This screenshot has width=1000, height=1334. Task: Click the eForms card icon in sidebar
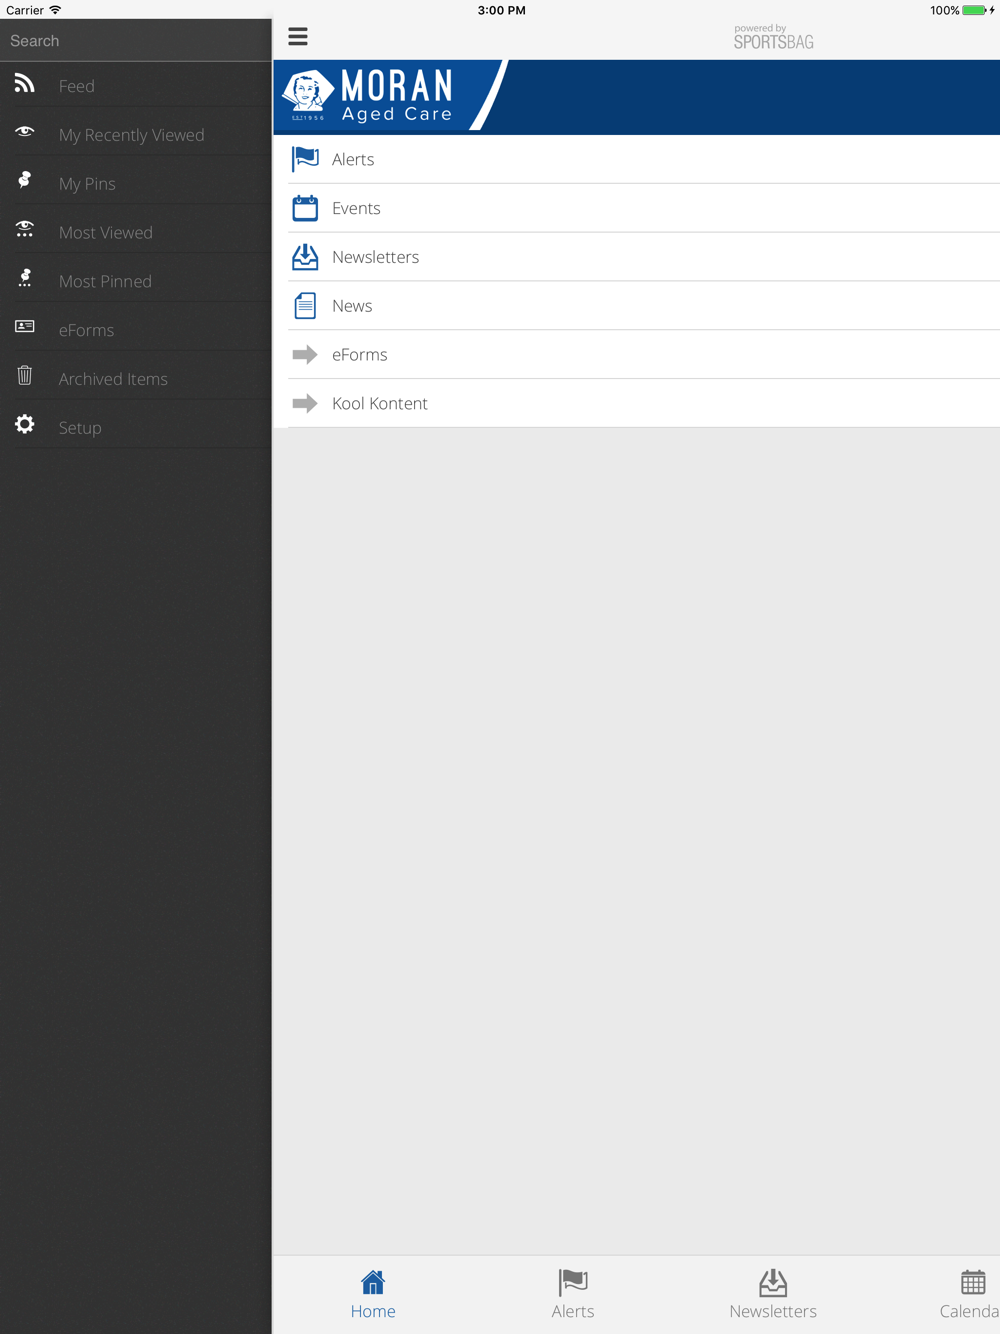(25, 327)
